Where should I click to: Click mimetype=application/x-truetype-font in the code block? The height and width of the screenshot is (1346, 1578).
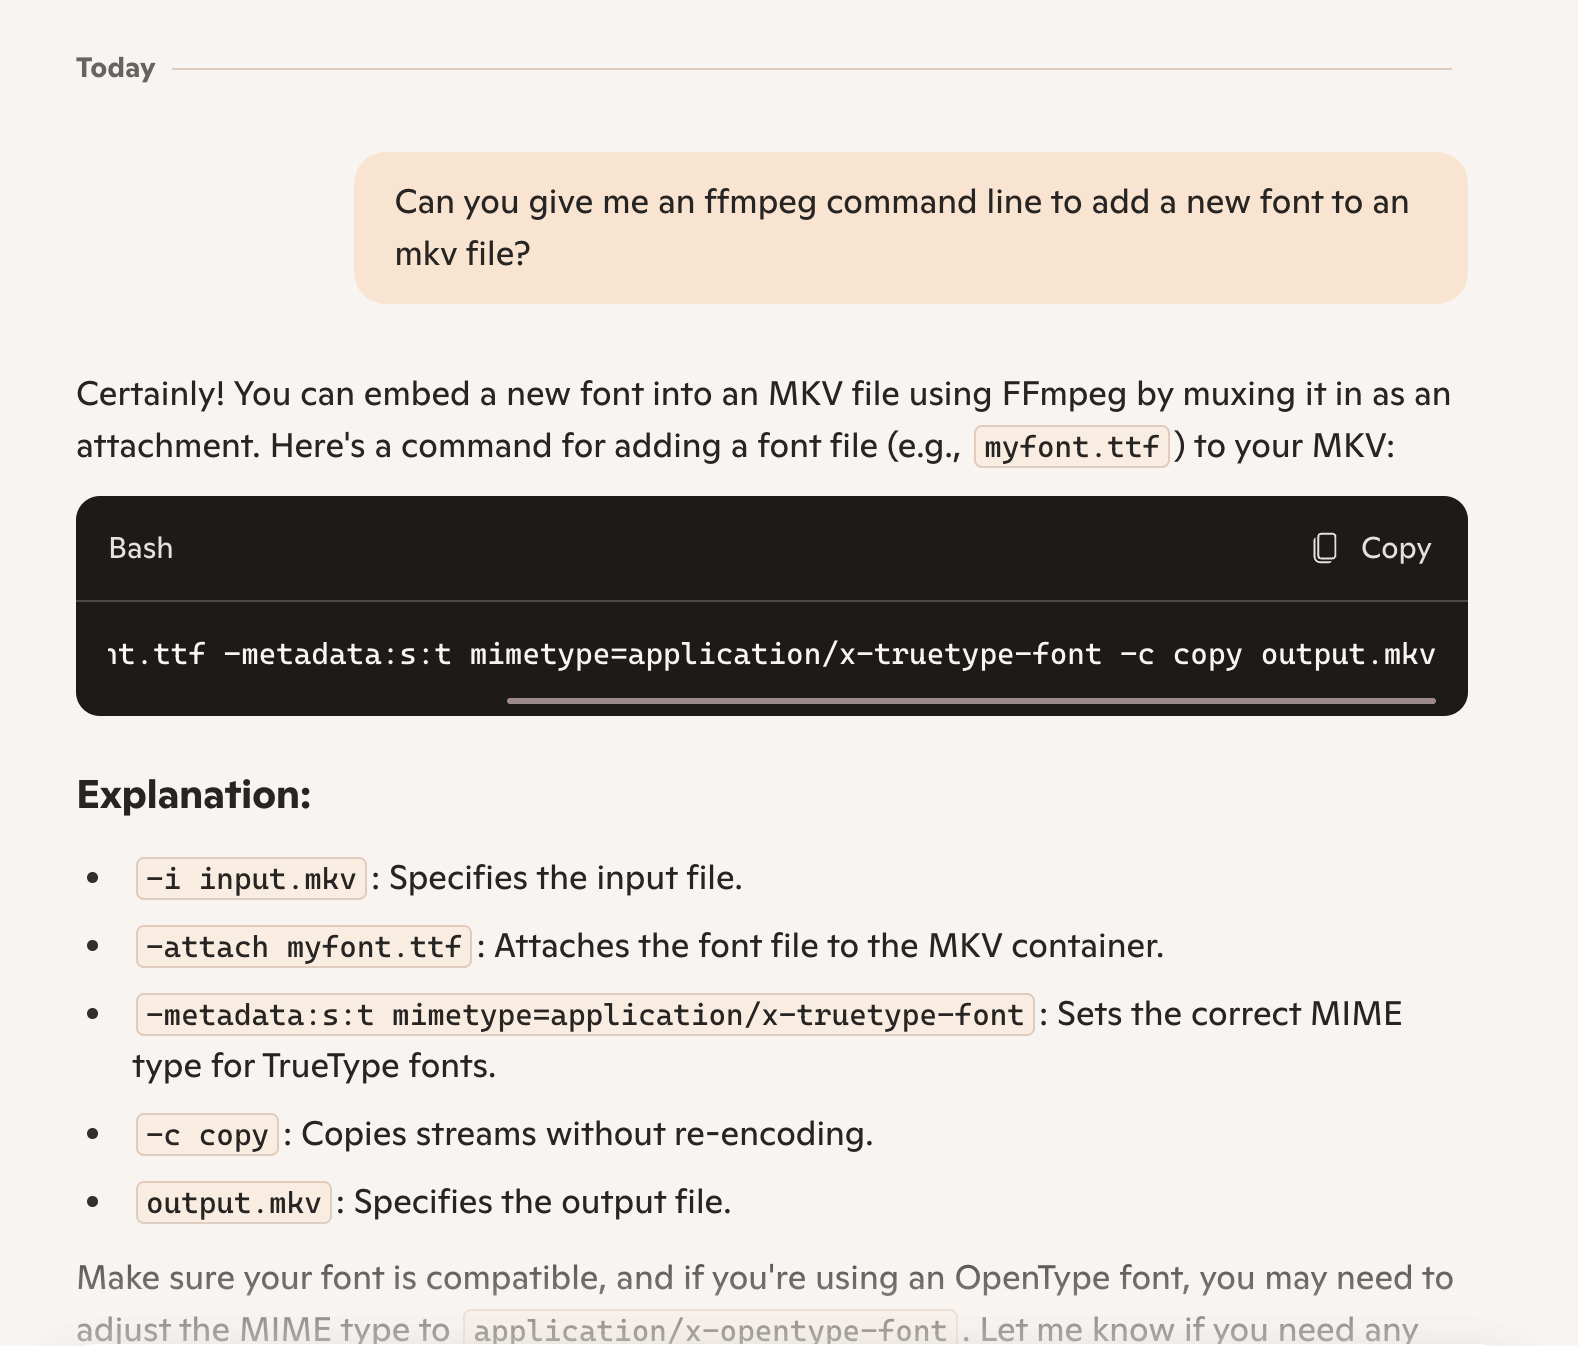[x=785, y=654]
